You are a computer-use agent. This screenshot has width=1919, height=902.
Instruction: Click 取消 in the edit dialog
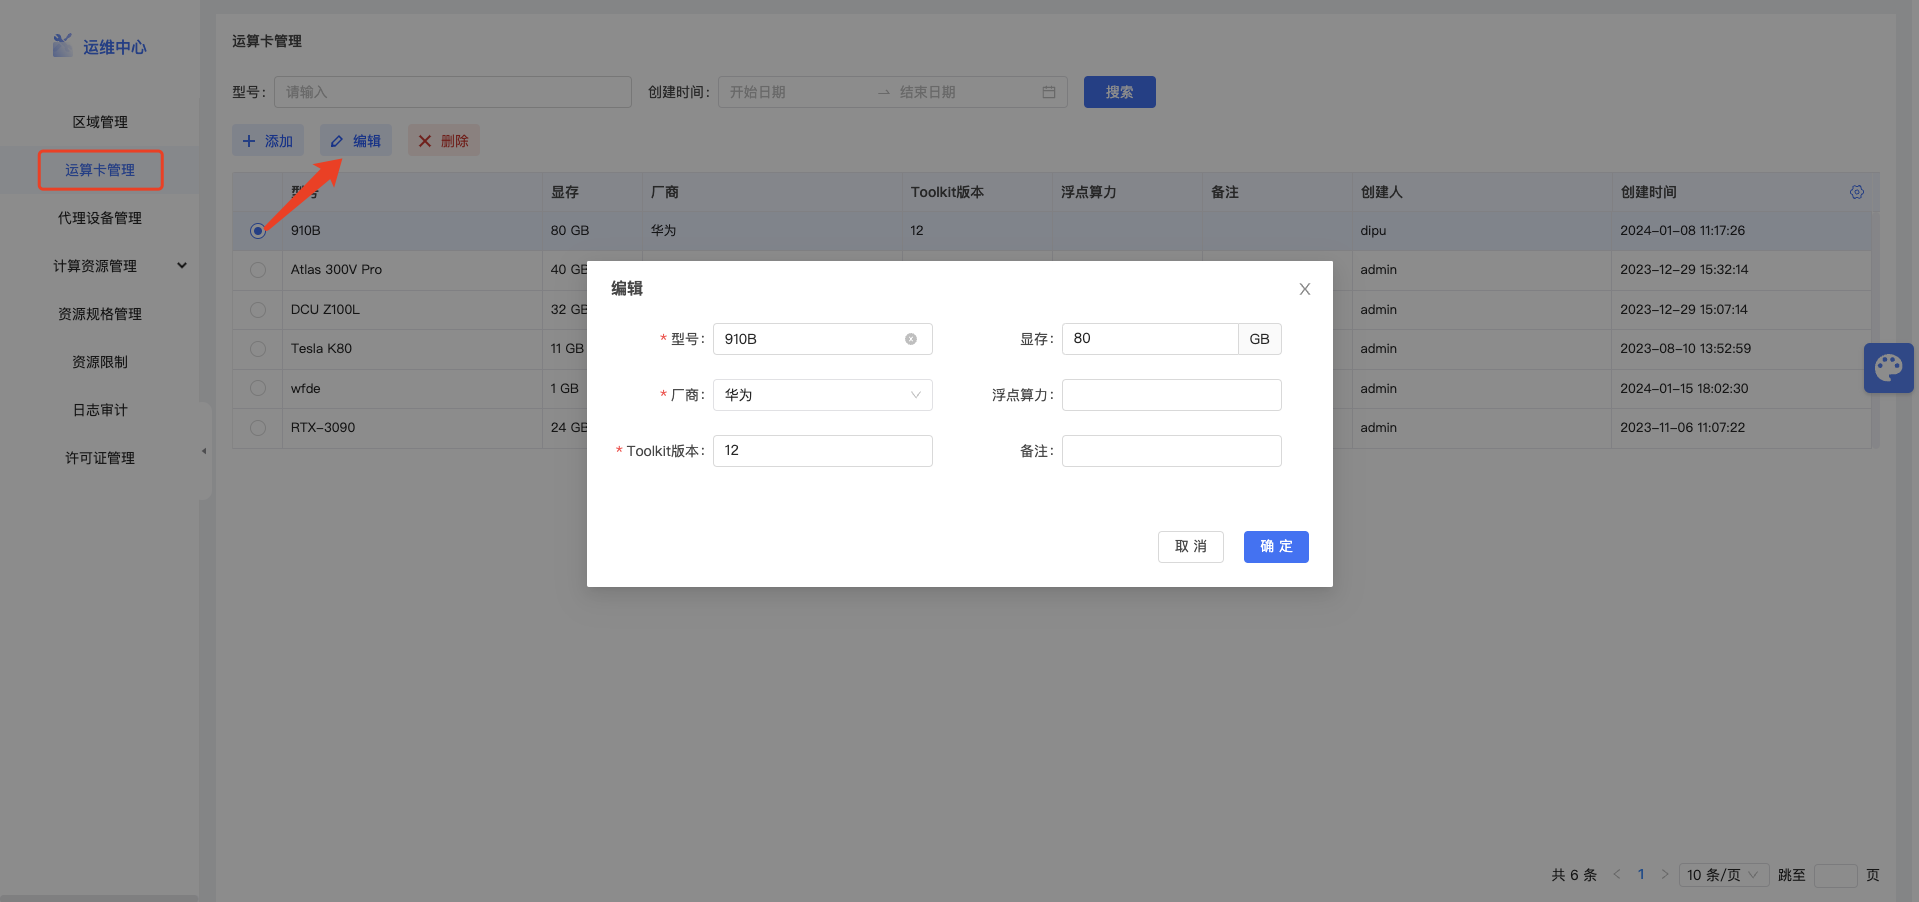click(1190, 547)
